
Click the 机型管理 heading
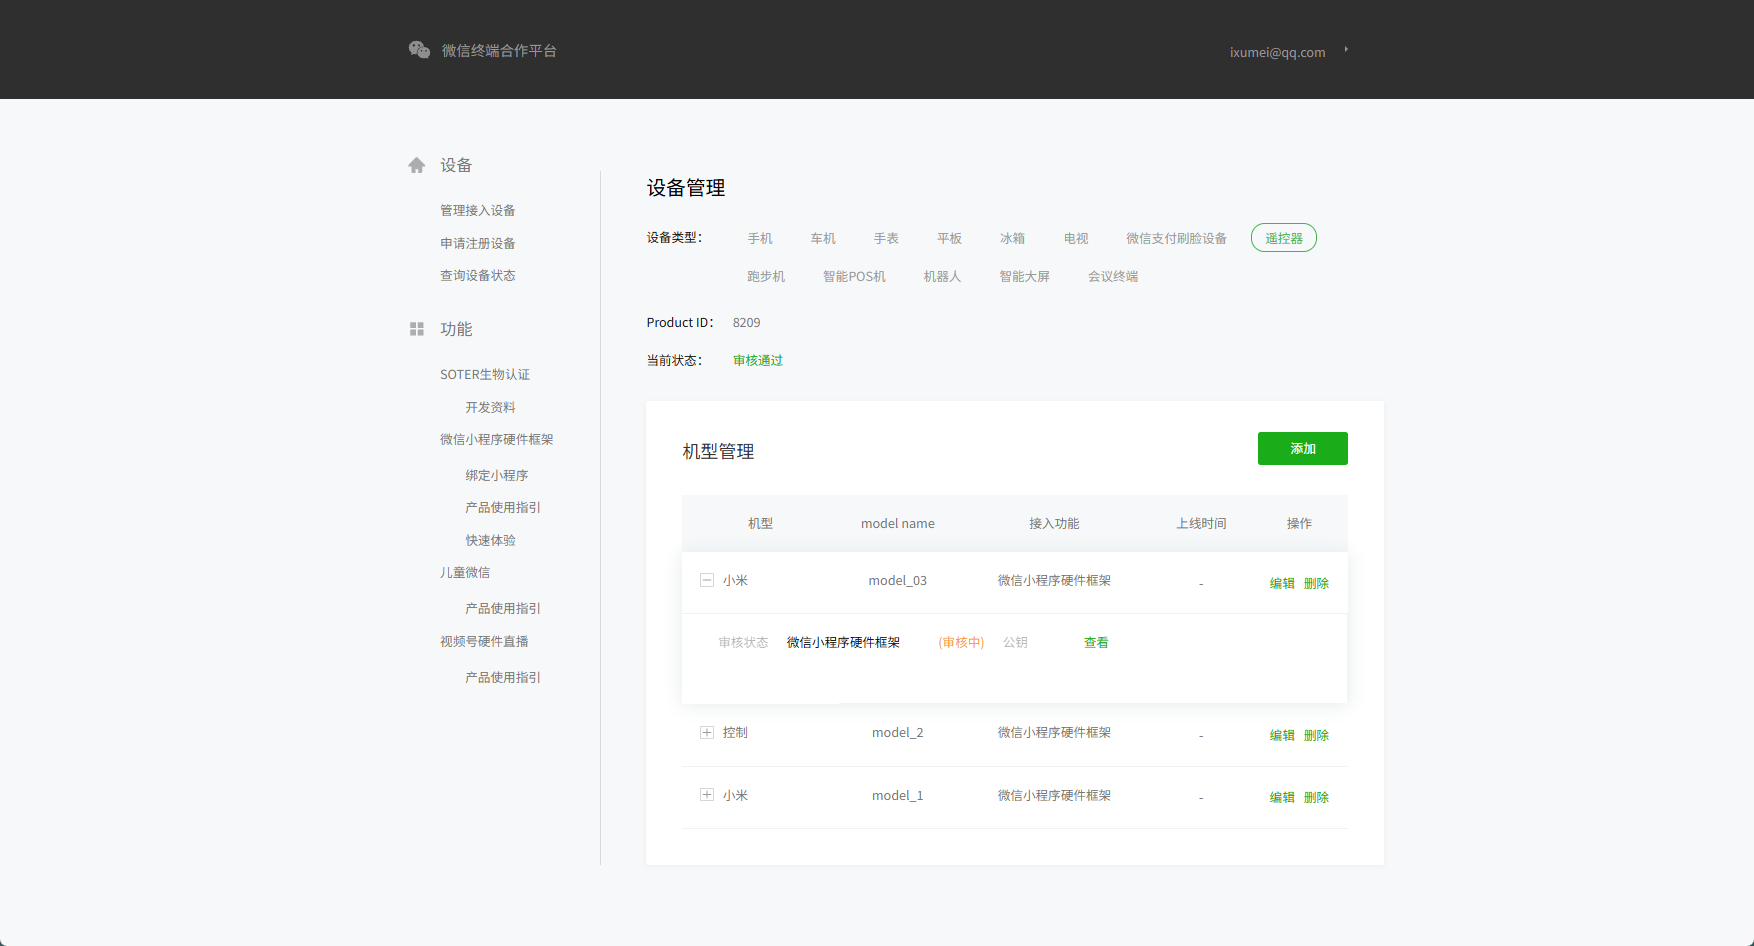pos(718,451)
